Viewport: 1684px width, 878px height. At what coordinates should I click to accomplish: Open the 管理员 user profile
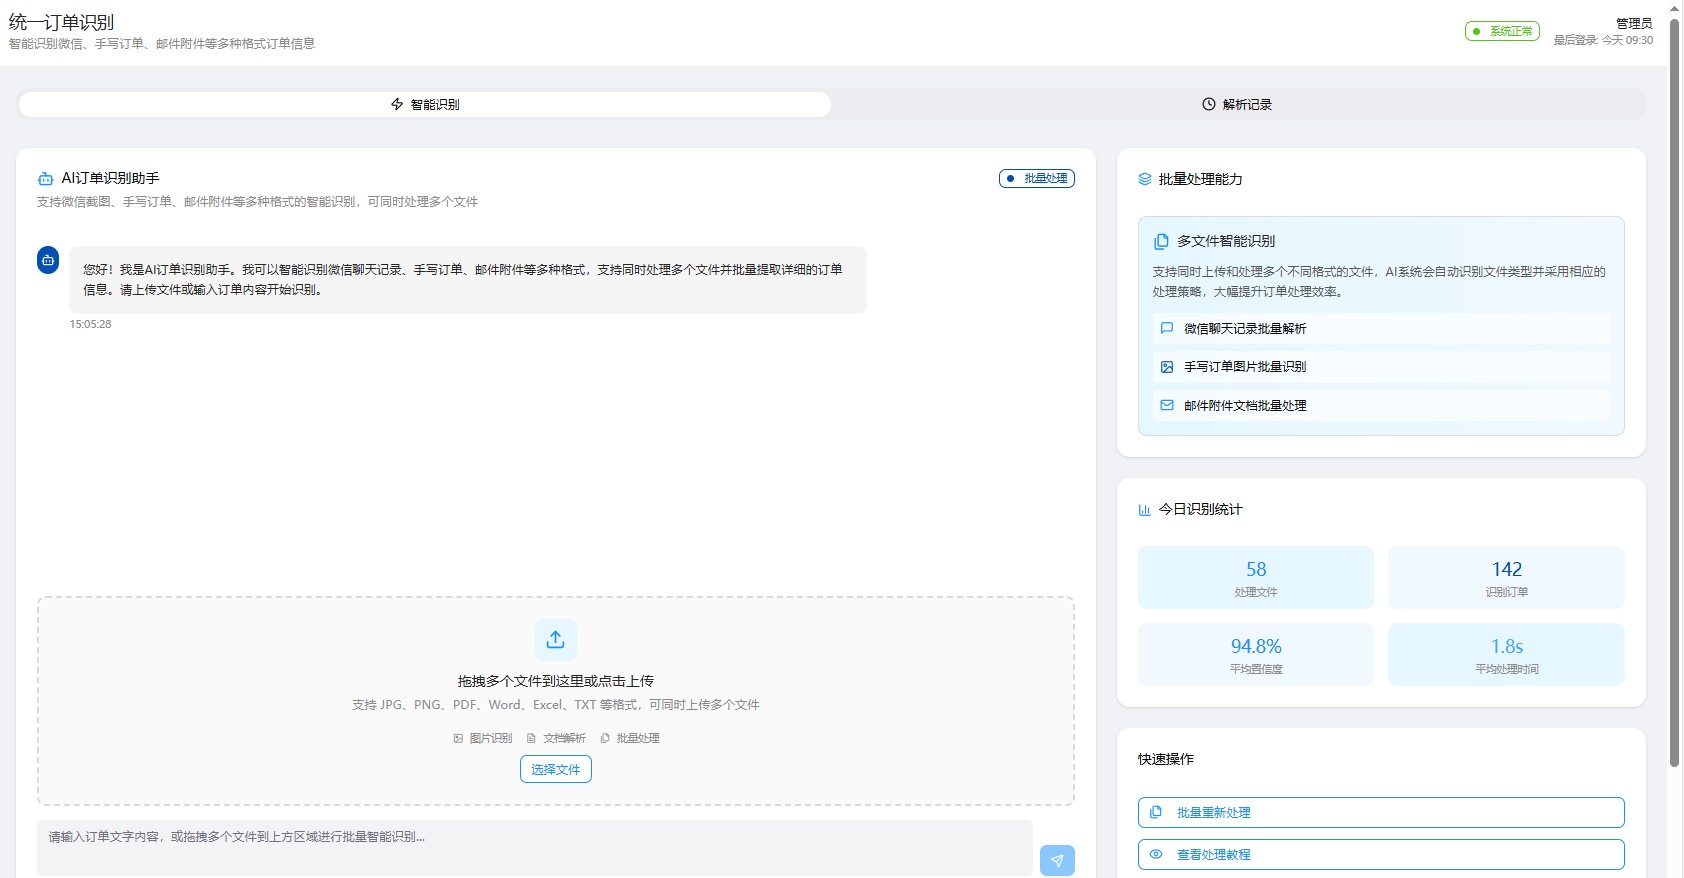tap(1633, 23)
